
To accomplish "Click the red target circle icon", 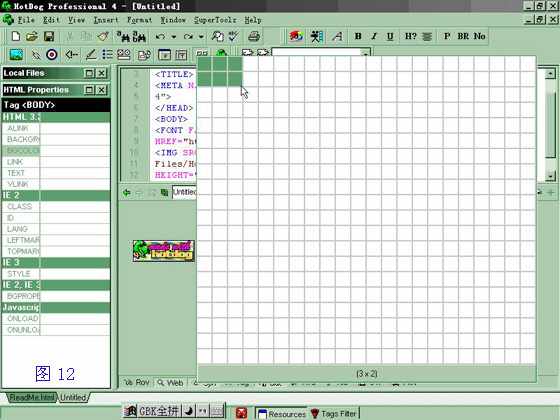I will [52, 55].
